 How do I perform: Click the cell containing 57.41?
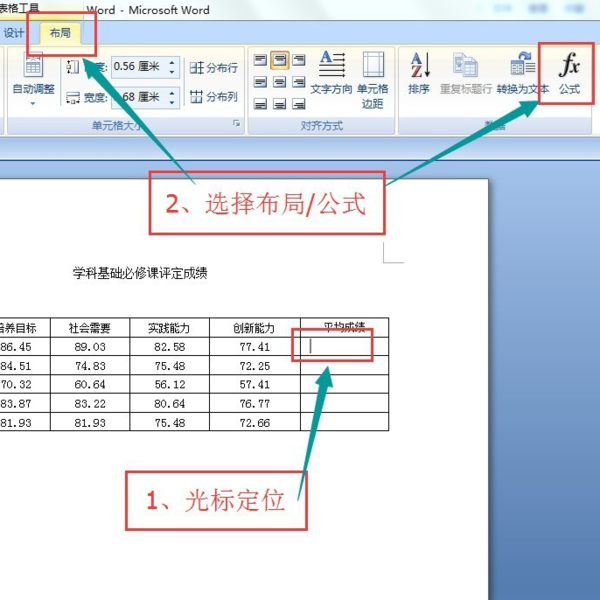[255, 384]
